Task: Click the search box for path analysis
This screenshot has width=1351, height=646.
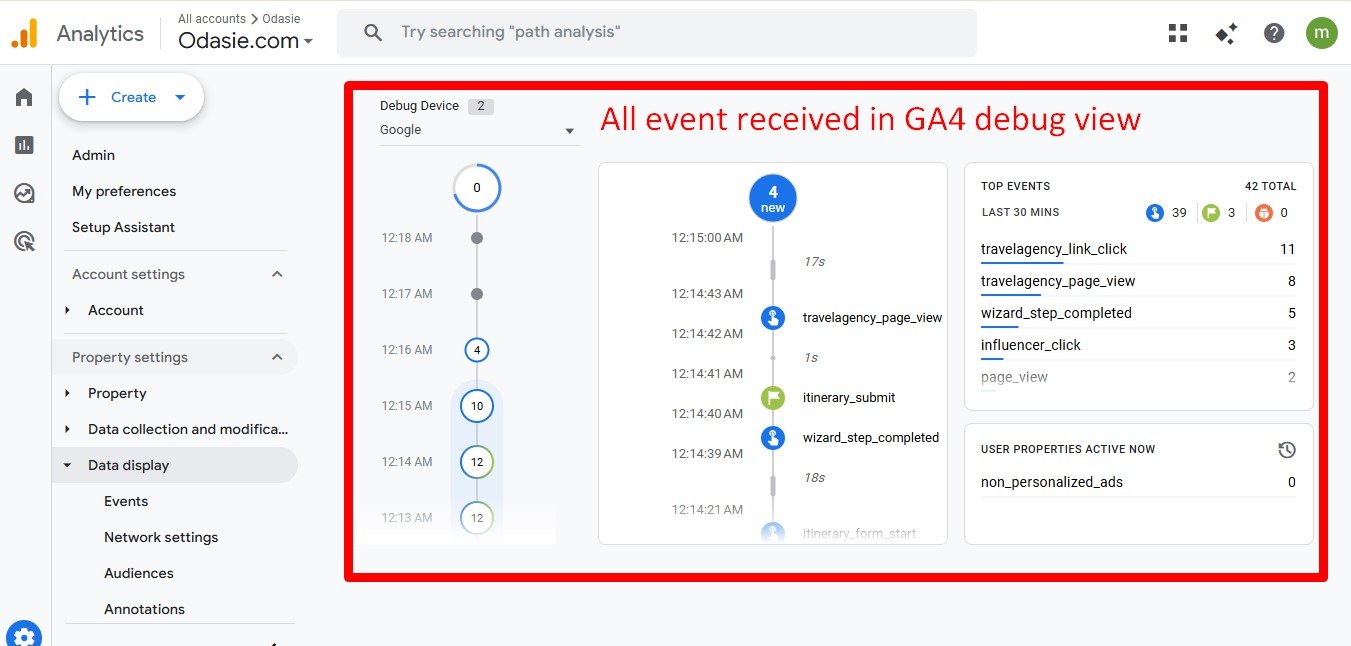Action: pos(656,32)
